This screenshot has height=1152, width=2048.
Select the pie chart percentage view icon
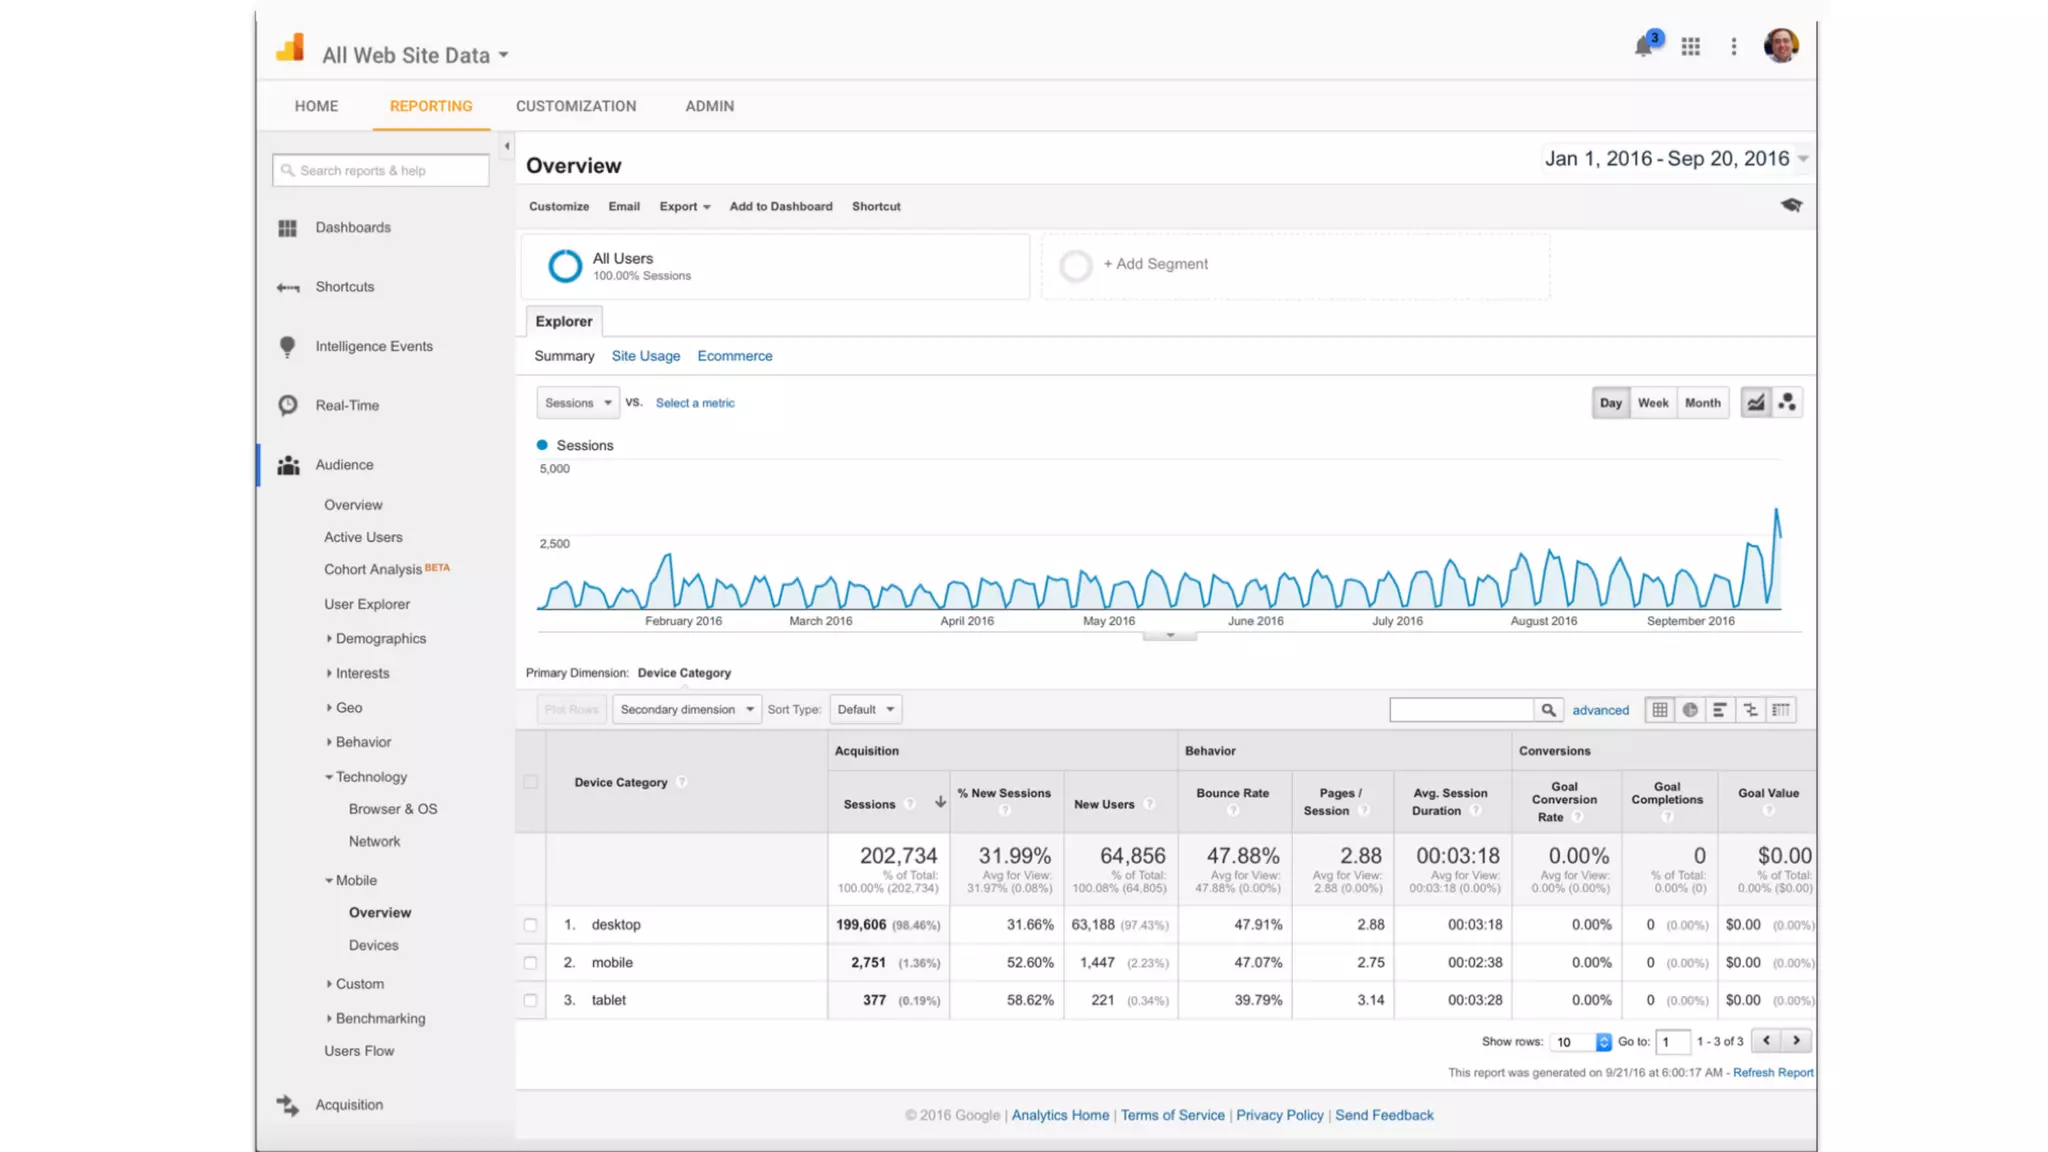pyautogui.click(x=1690, y=710)
